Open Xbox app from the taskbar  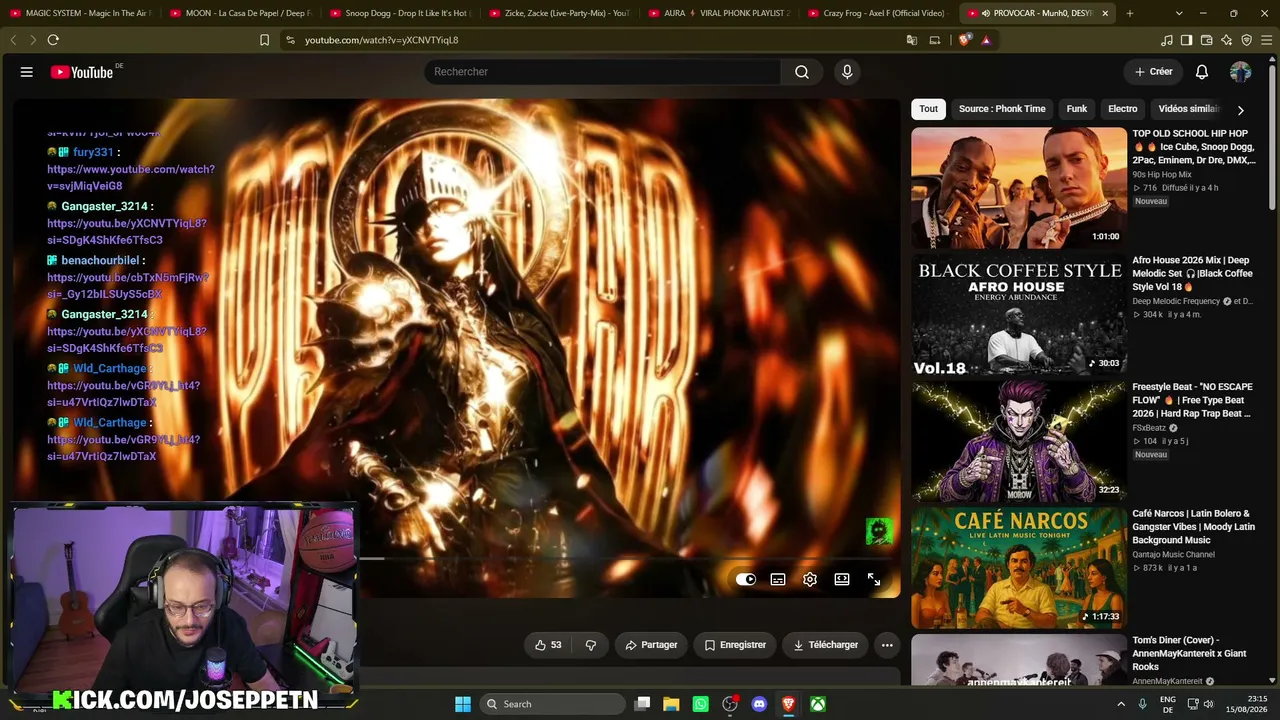[x=818, y=704]
